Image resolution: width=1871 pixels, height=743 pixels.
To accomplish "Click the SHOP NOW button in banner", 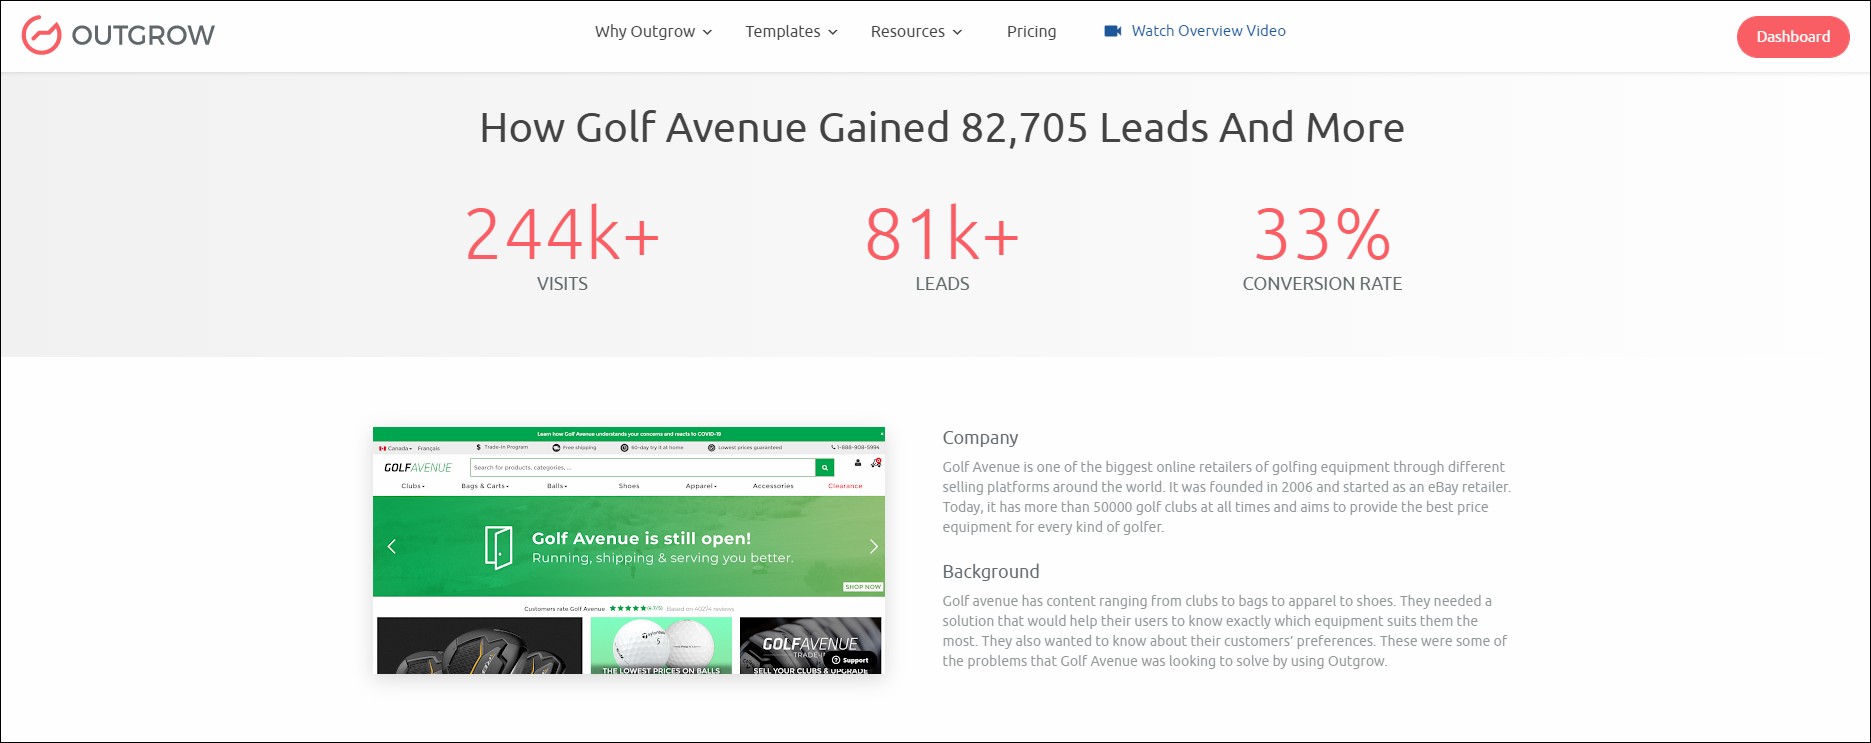I will [863, 587].
